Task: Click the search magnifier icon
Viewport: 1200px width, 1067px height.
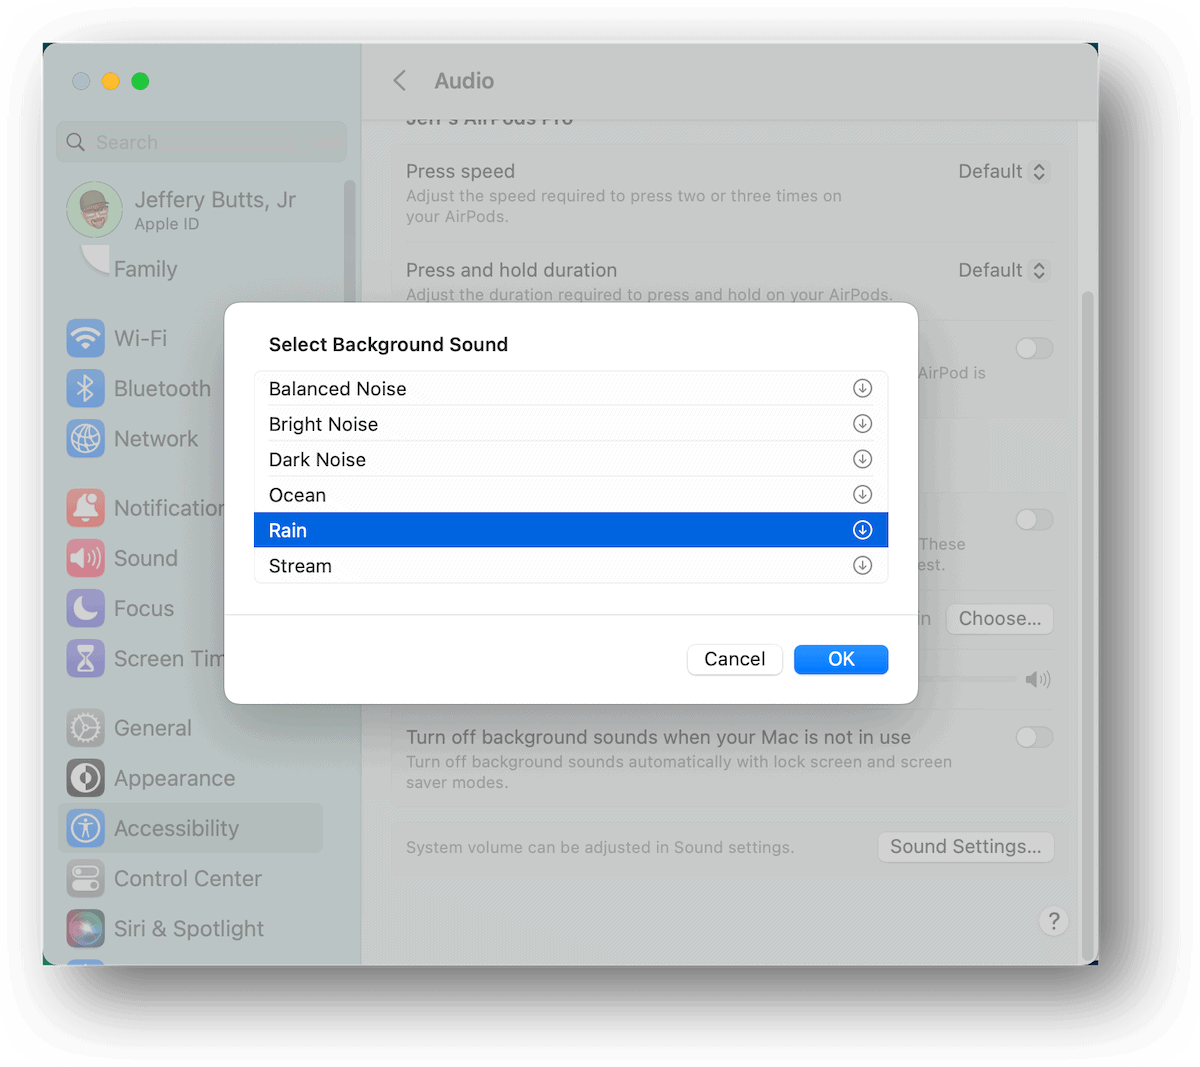Action: point(76,142)
